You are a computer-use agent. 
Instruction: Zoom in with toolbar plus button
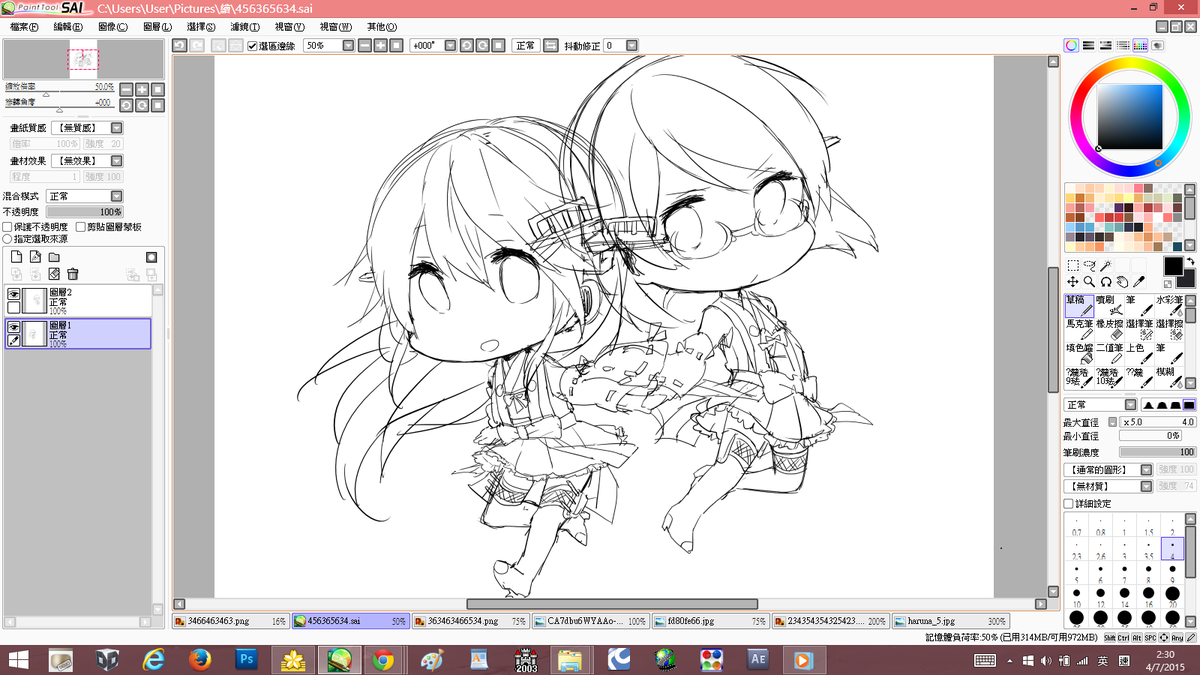[381, 46]
